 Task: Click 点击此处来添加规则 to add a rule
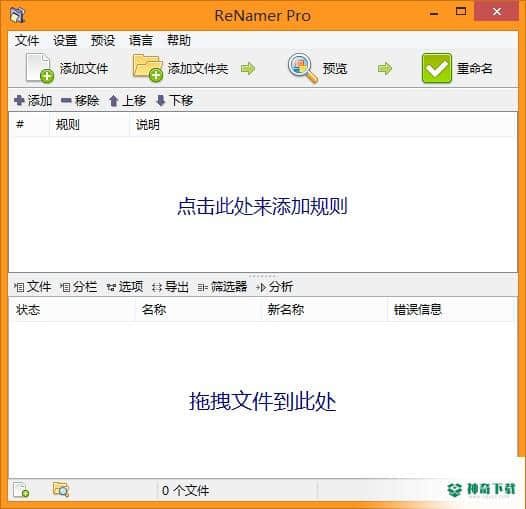coord(262,206)
